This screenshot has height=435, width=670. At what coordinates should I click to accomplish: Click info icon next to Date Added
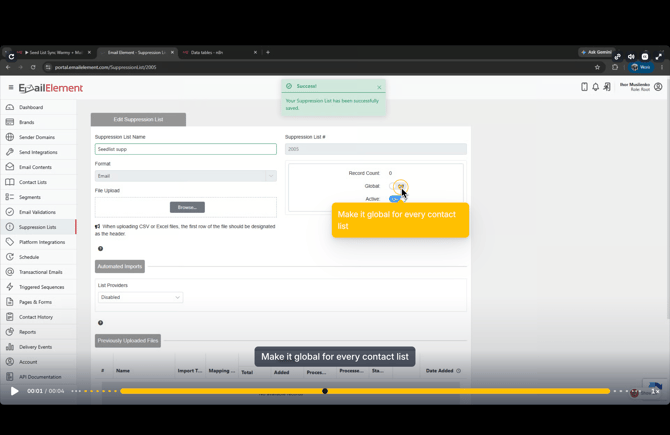pyautogui.click(x=458, y=370)
